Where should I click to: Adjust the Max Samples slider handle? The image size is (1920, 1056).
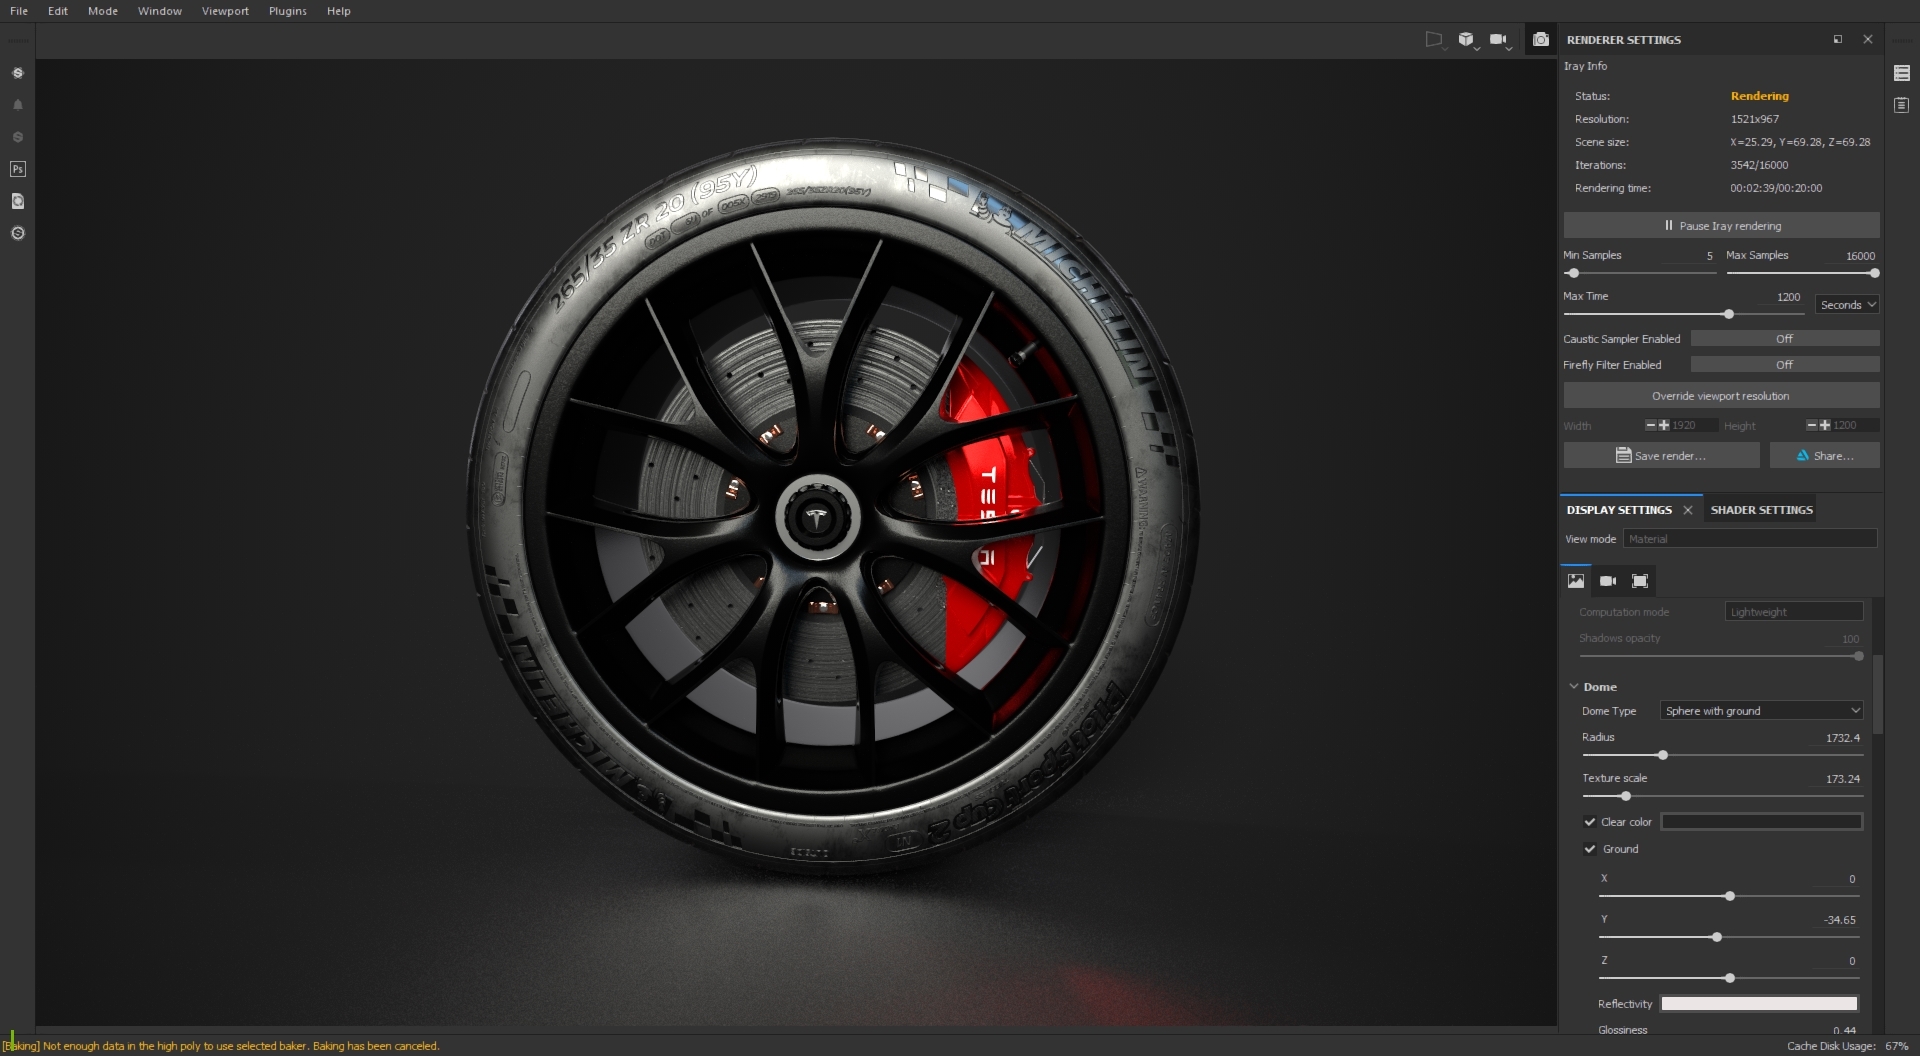(1874, 273)
